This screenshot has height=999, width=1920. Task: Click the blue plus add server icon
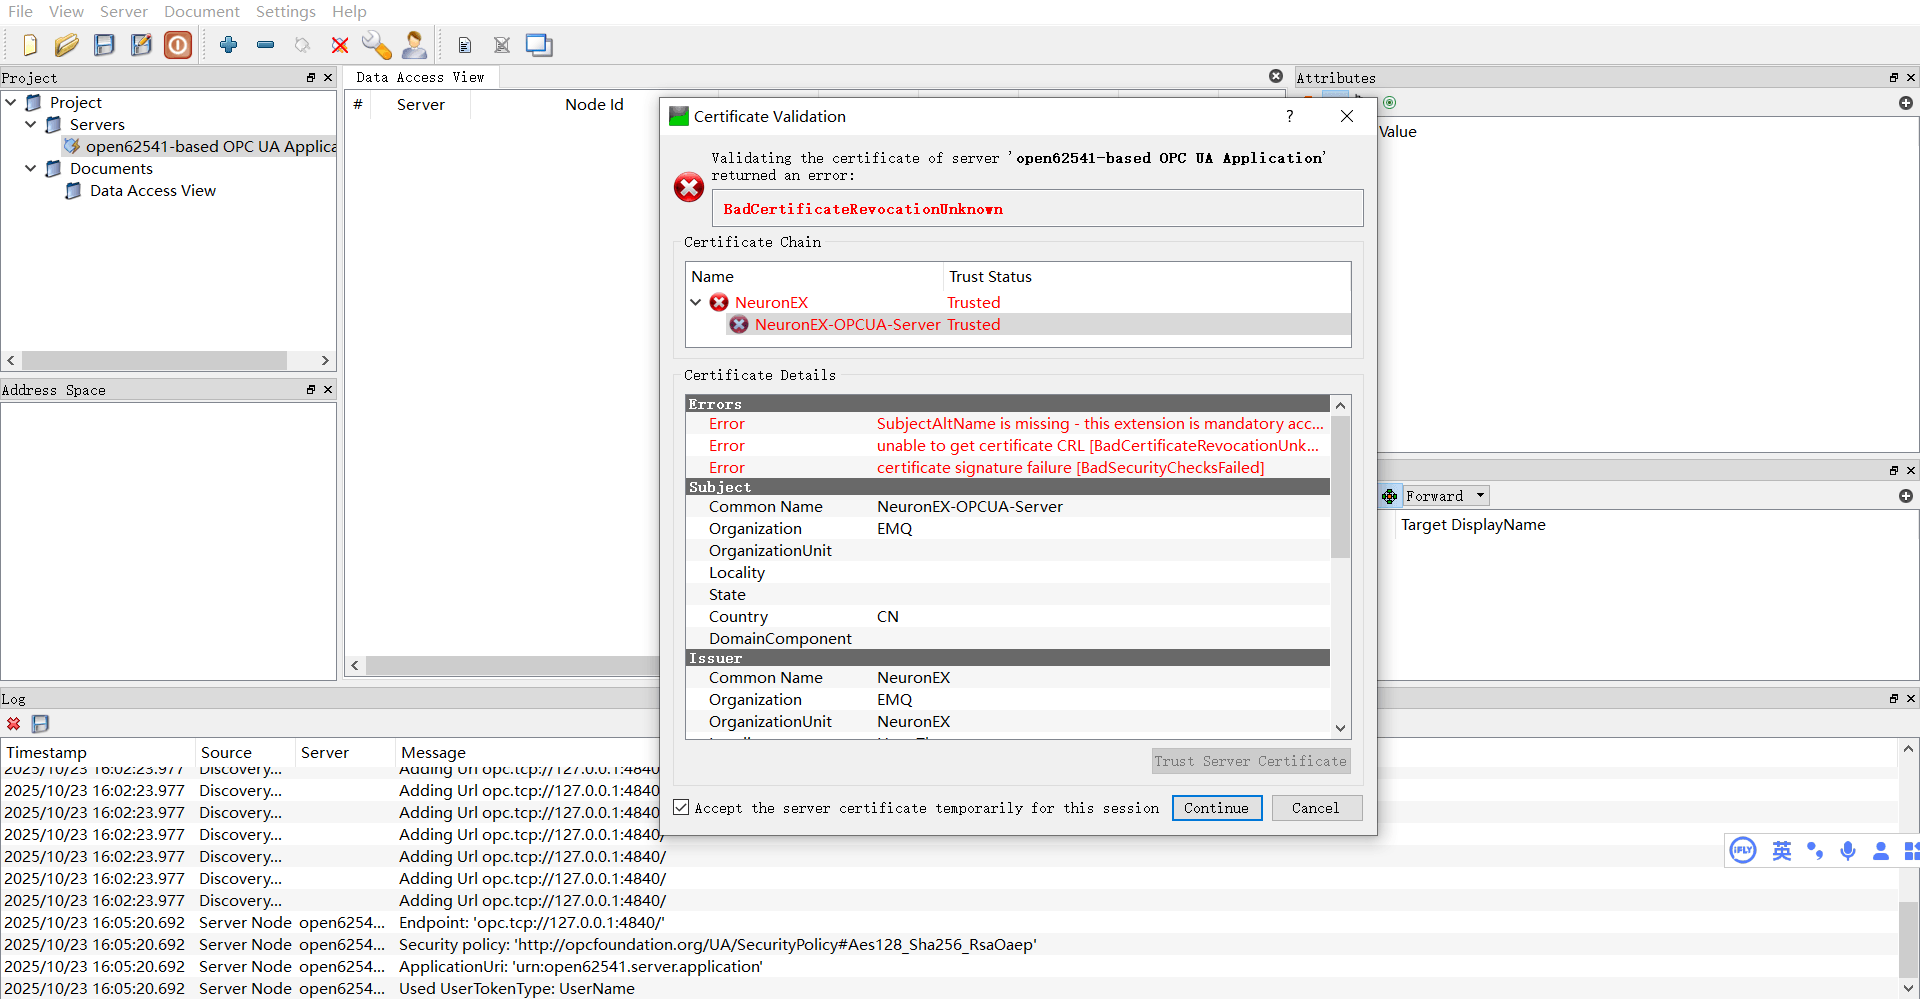(x=228, y=45)
